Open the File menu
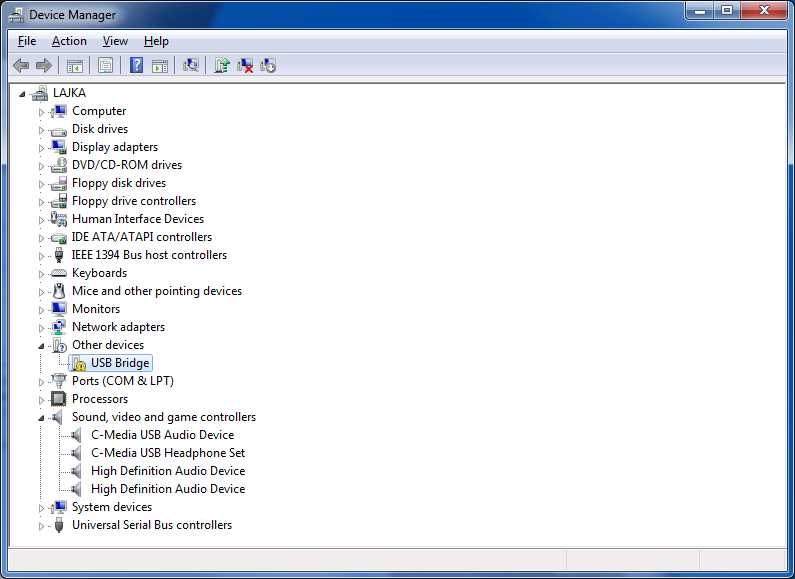This screenshot has height=579, width=795. coord(27,41)
